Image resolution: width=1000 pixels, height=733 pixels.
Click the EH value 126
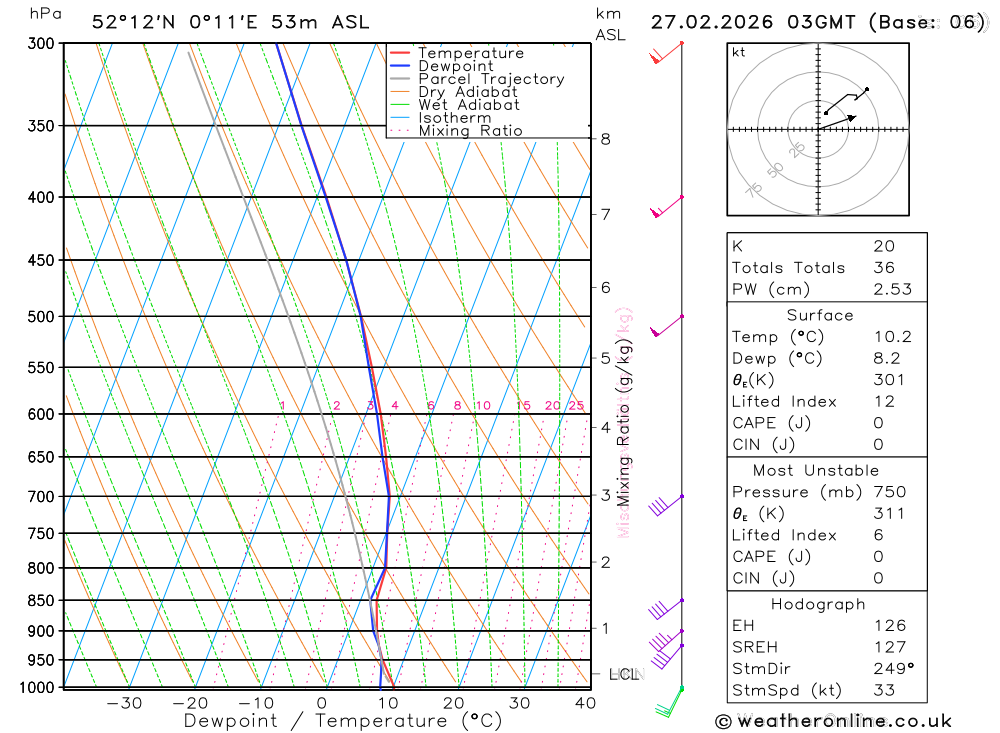890,626
